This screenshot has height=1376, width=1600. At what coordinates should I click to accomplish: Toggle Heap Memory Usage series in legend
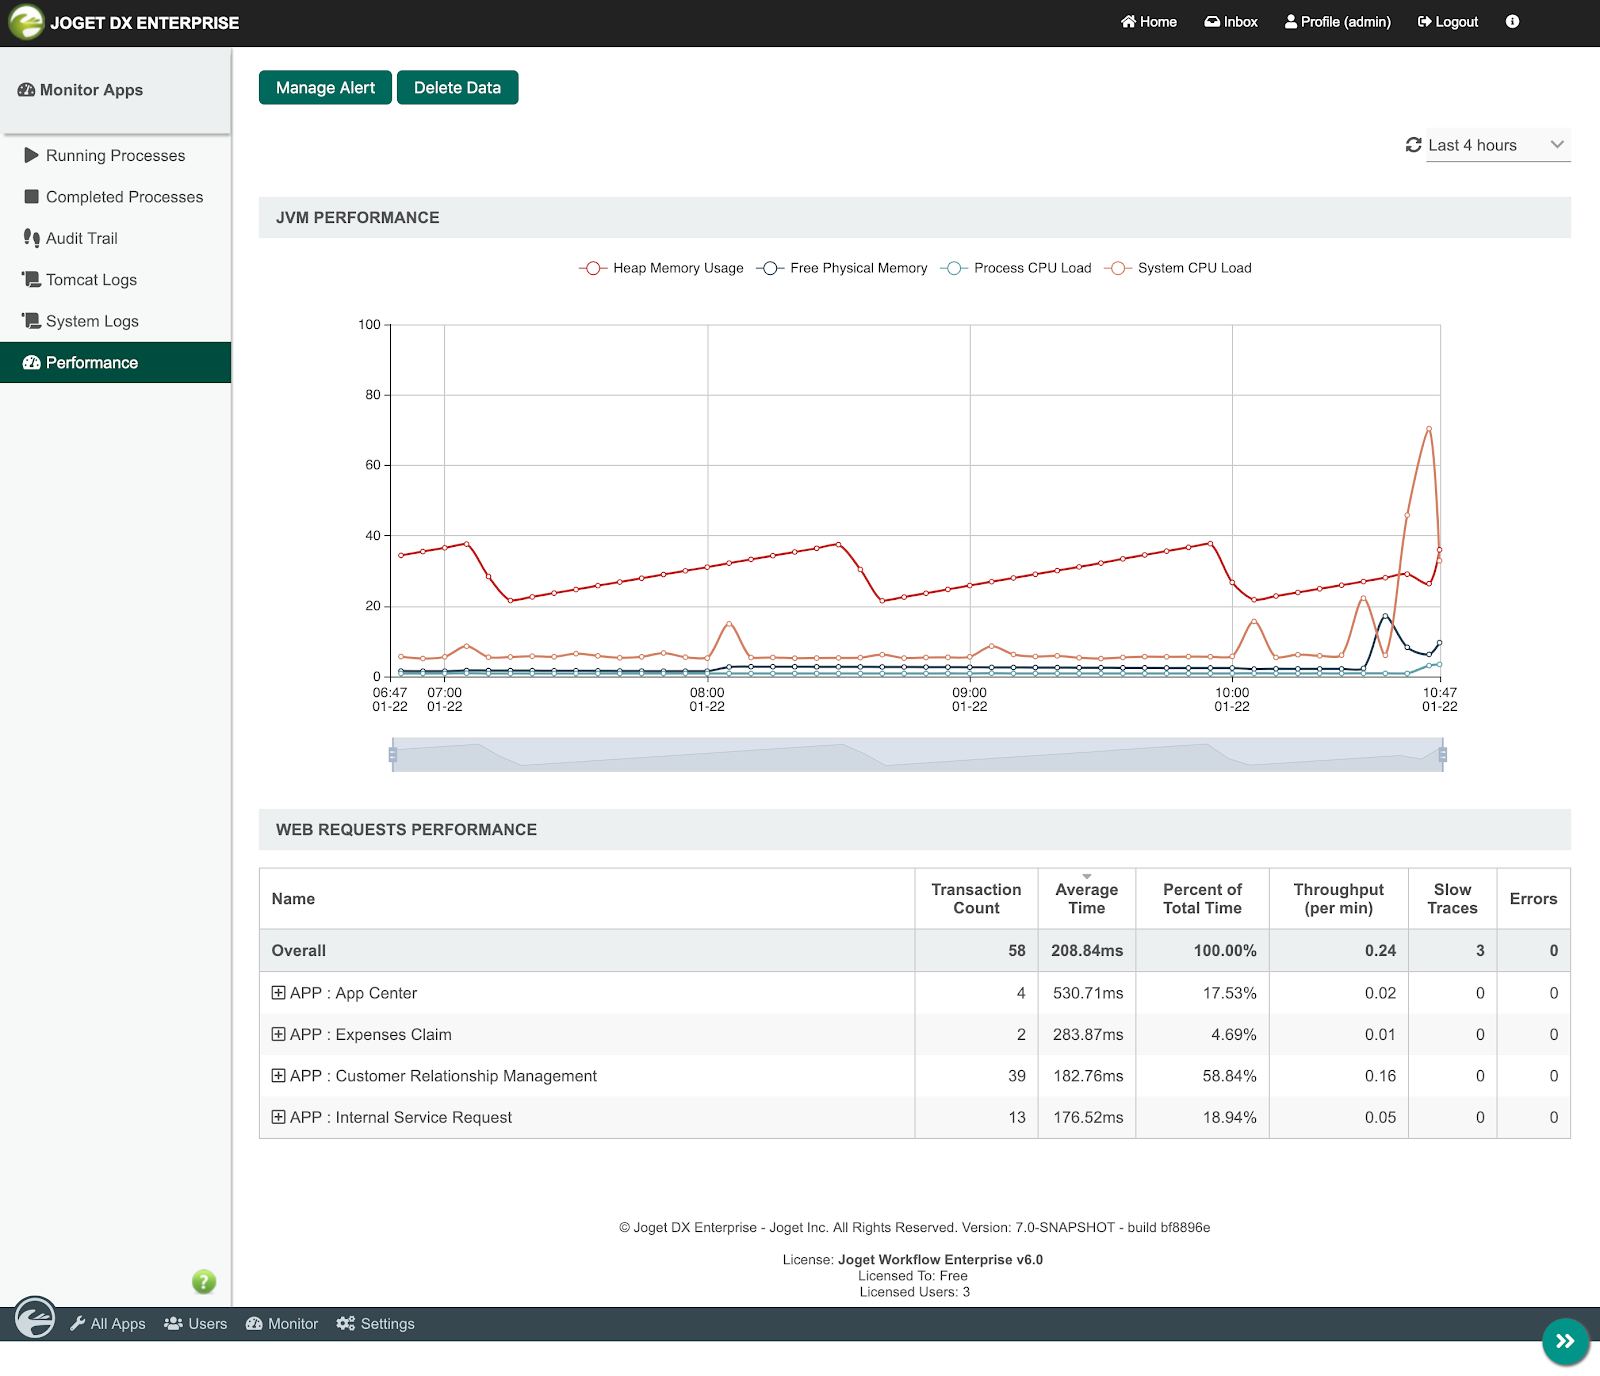662,268
